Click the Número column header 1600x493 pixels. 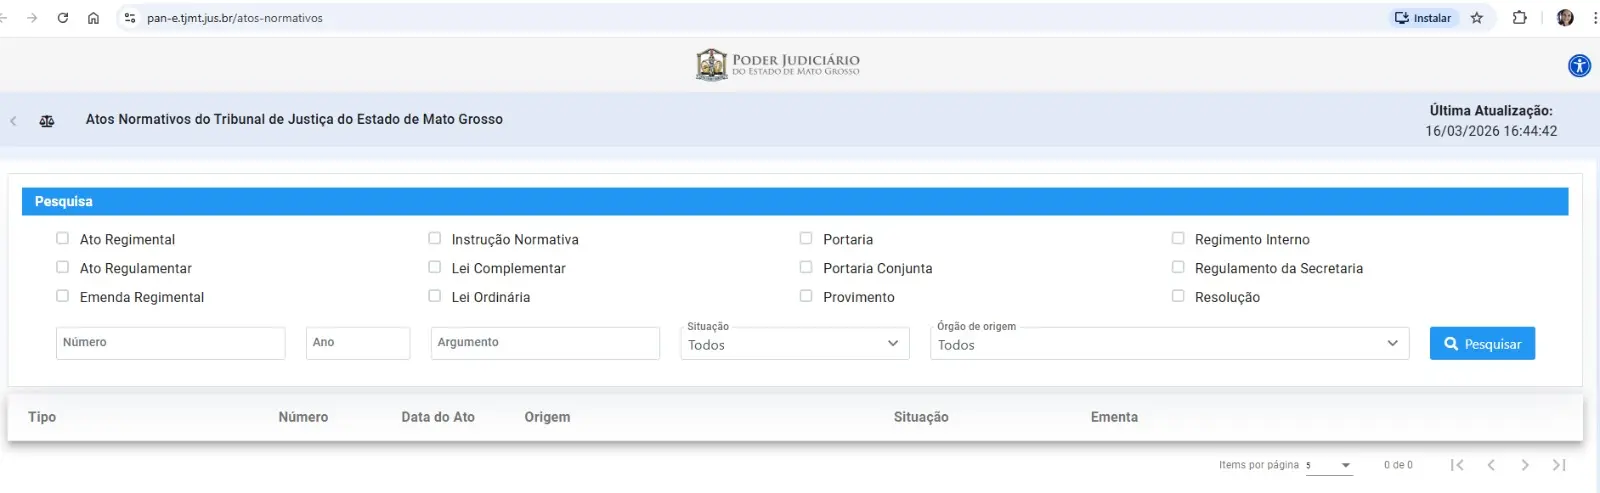303,417
